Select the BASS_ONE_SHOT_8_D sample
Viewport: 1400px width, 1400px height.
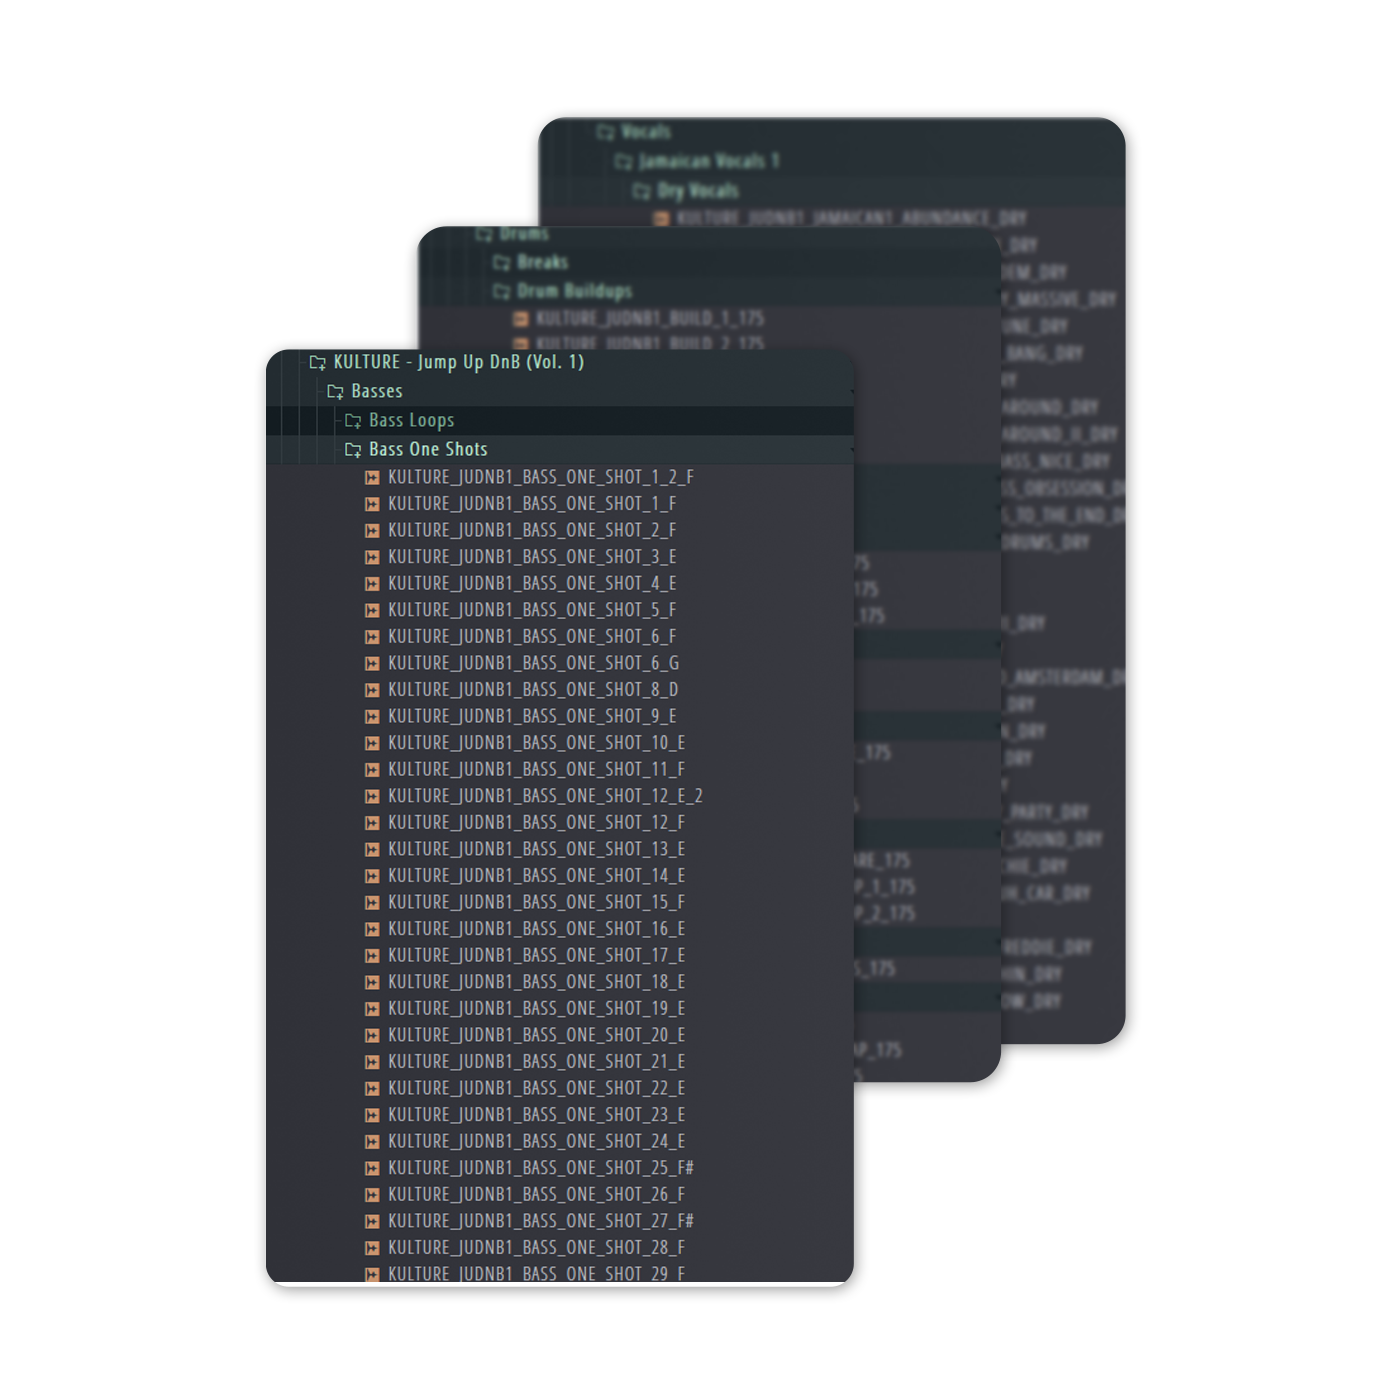tap(533, 690)
